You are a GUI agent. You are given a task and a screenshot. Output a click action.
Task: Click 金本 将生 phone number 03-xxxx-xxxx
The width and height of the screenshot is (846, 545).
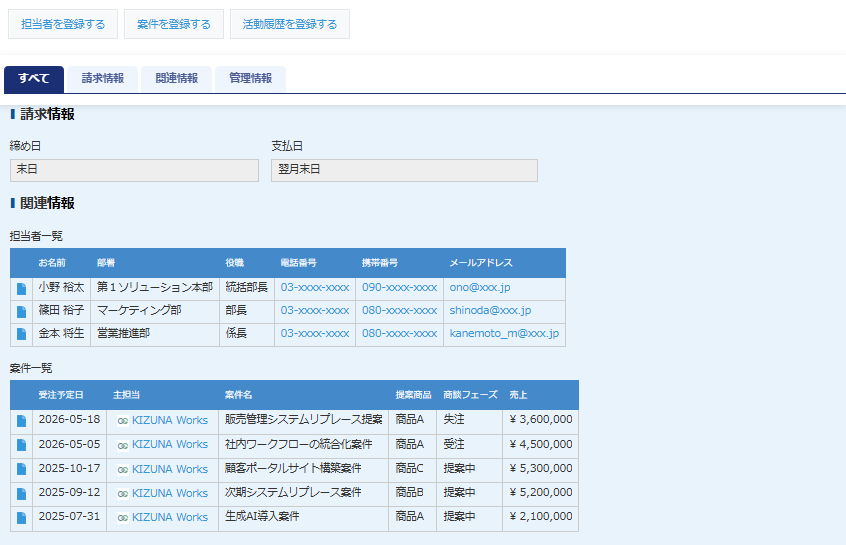coord(315,333)
